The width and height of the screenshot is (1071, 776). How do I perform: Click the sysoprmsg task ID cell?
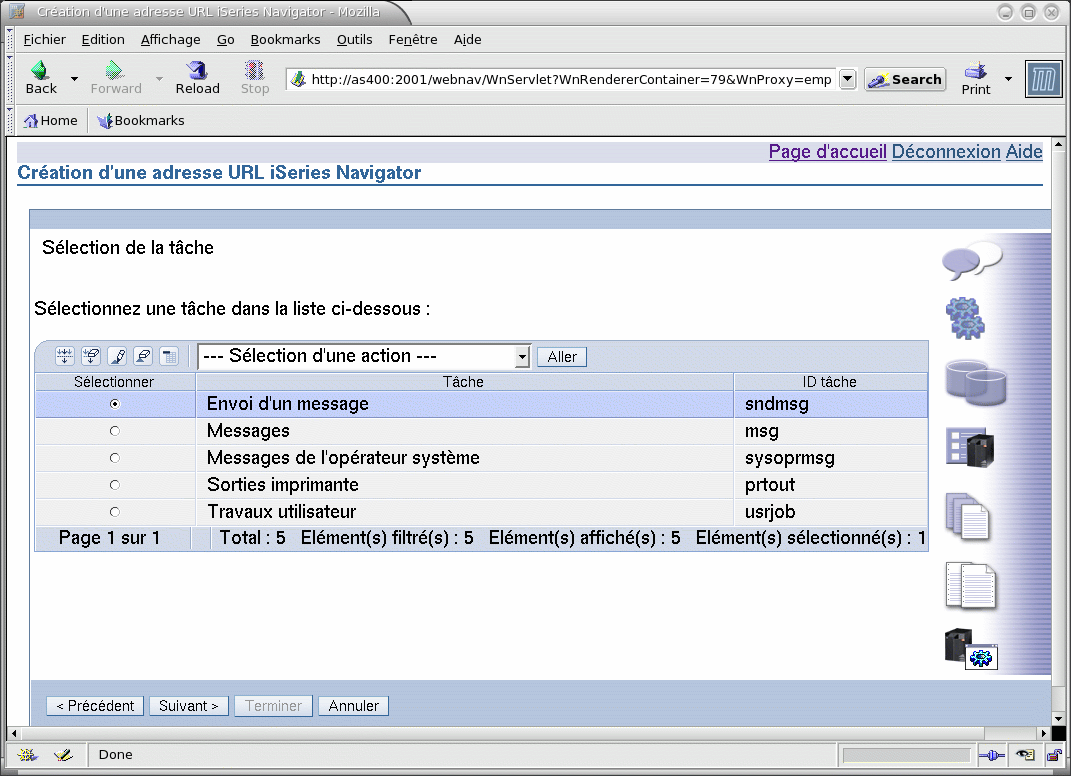[831, 458]
